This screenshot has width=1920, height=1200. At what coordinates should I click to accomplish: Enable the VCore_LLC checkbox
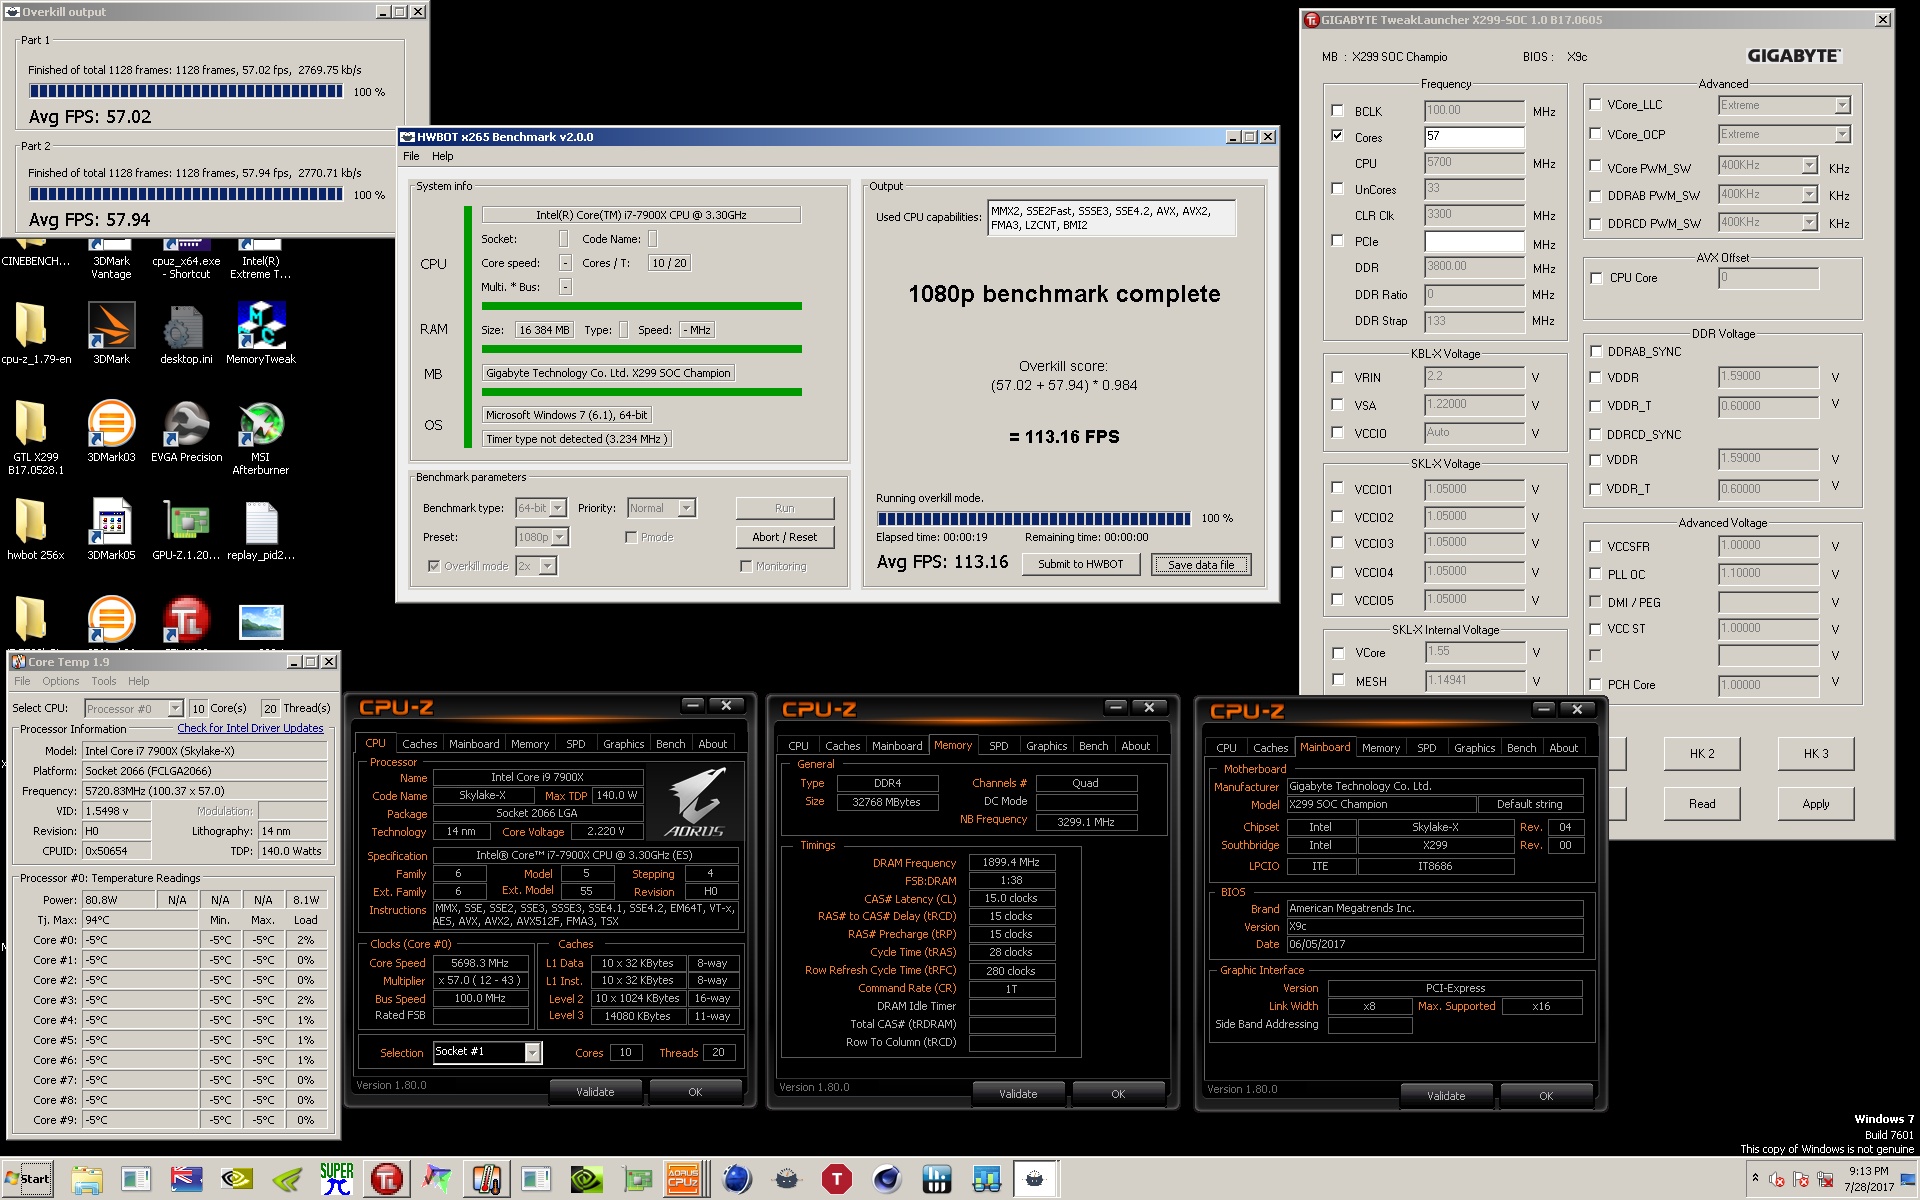coord(1595,104)
